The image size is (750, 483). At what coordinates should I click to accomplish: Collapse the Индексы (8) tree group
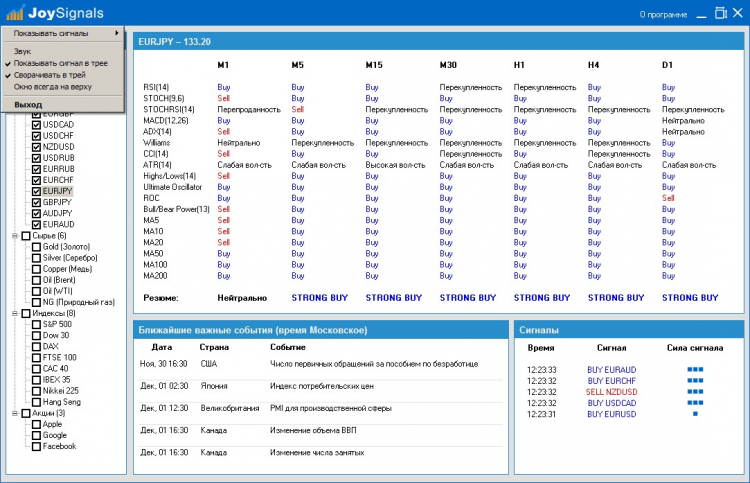14,313
